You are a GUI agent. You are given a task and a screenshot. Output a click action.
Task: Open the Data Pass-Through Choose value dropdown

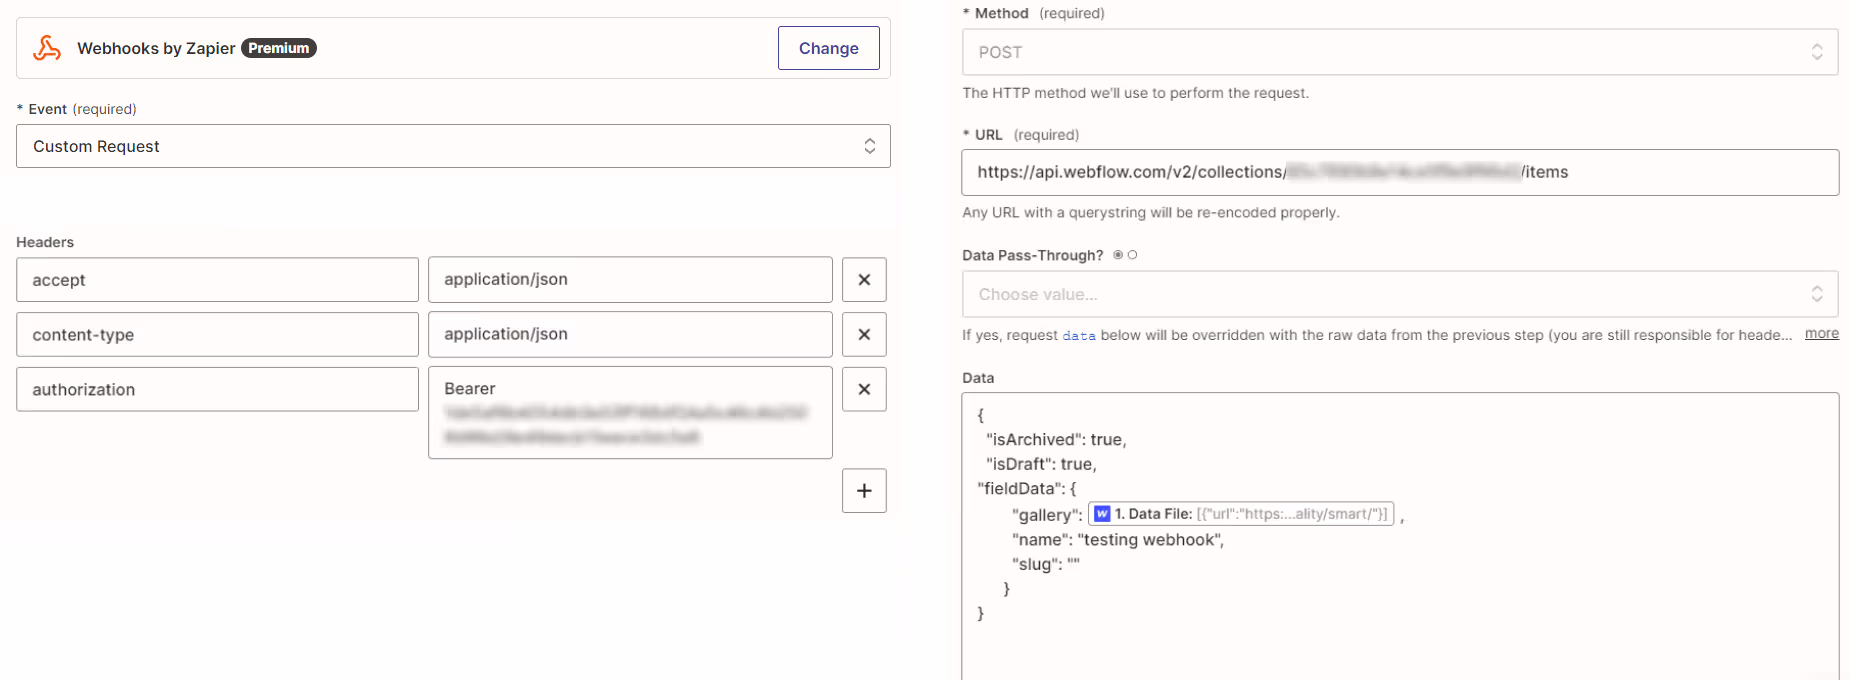click(1400, 294)
